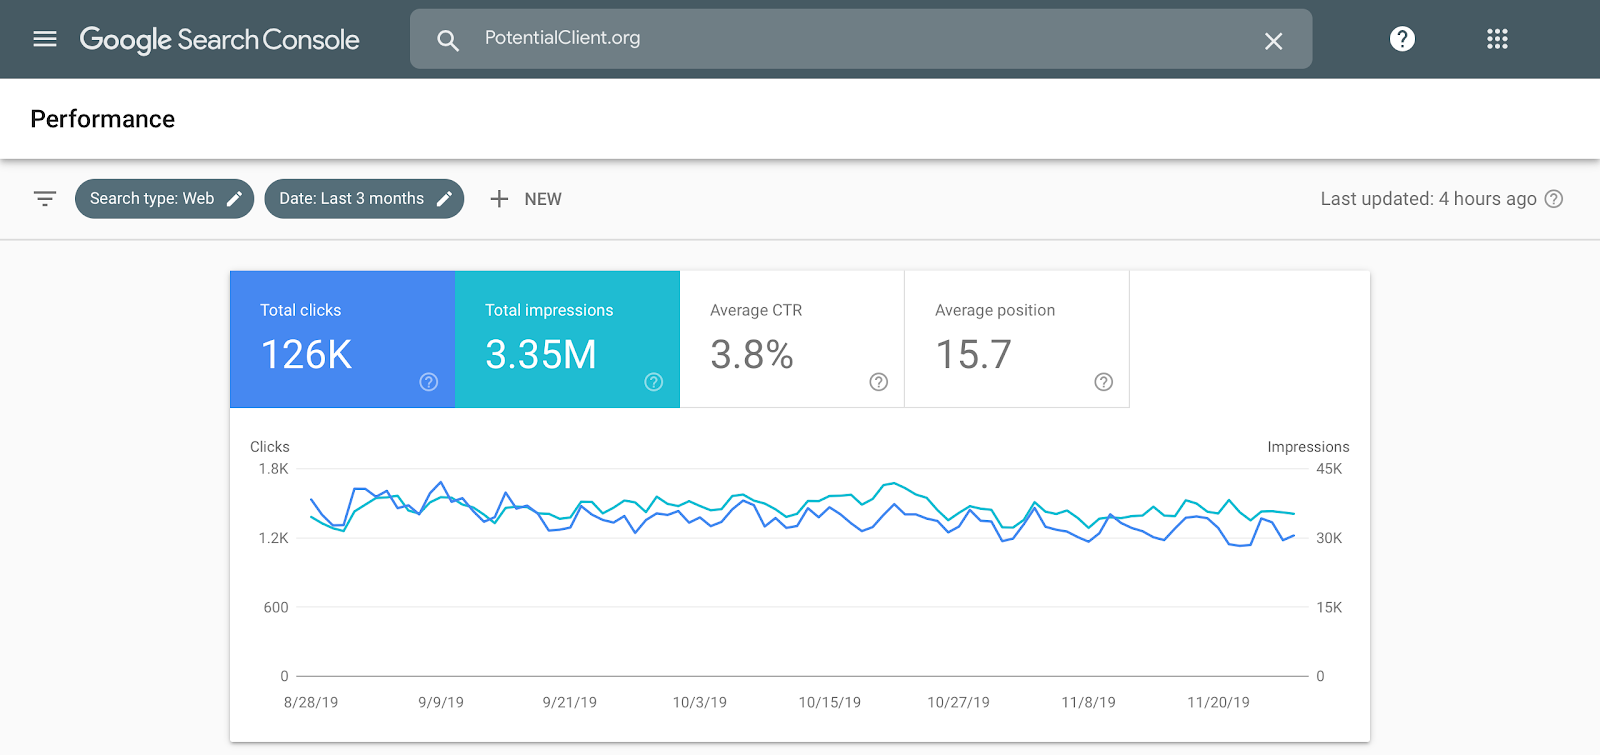Enable the Average CTR metric card
This screenshot has height=755, width=1600.
[x=792, y=339]
